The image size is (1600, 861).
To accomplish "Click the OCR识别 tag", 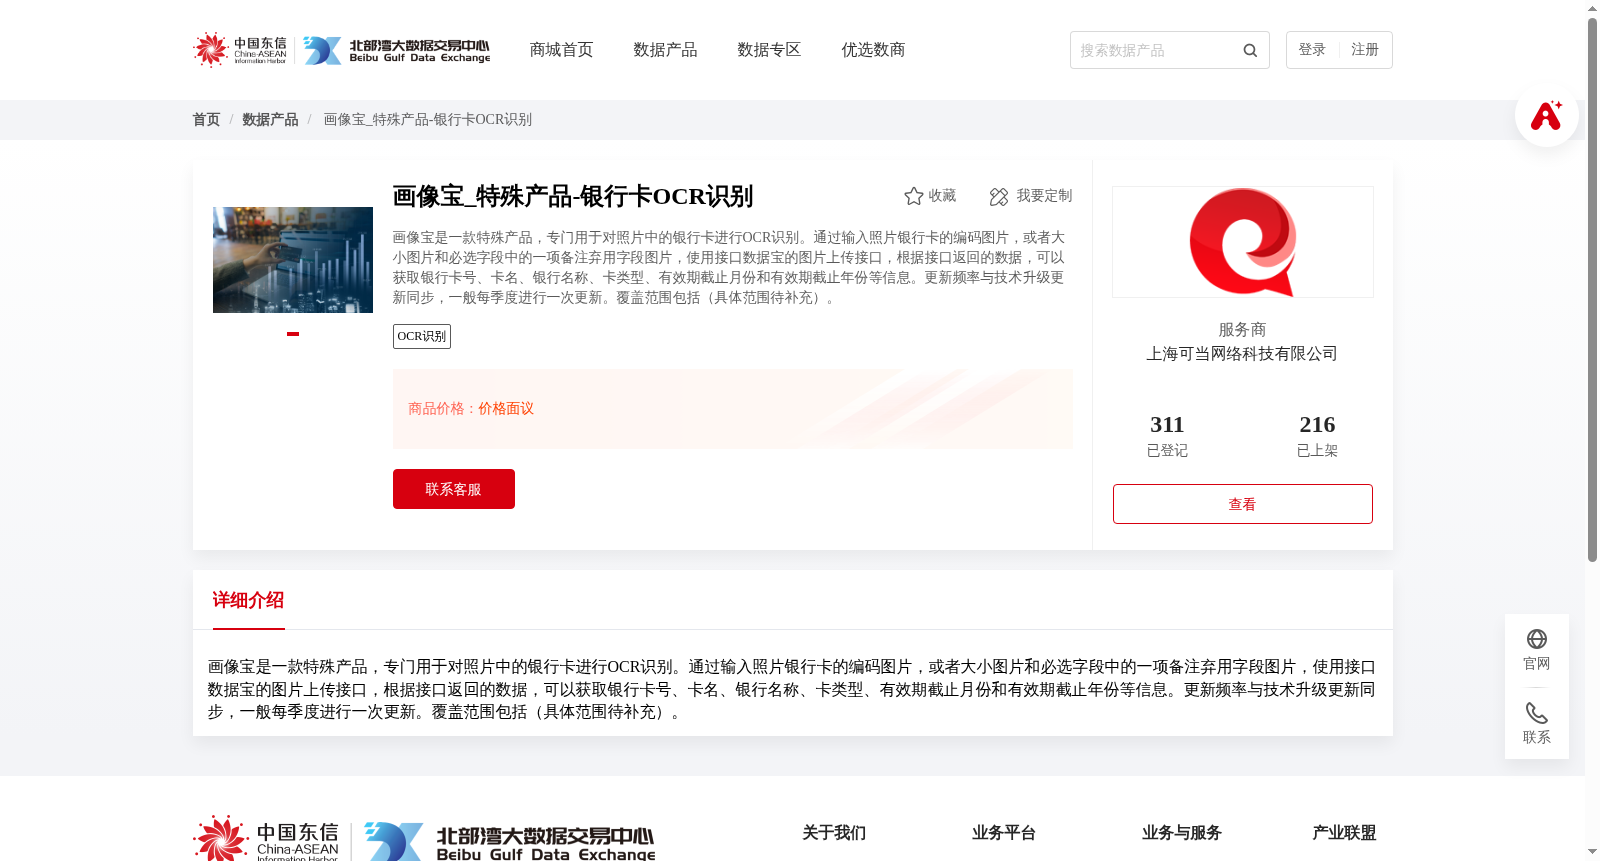I will [422, 336].
